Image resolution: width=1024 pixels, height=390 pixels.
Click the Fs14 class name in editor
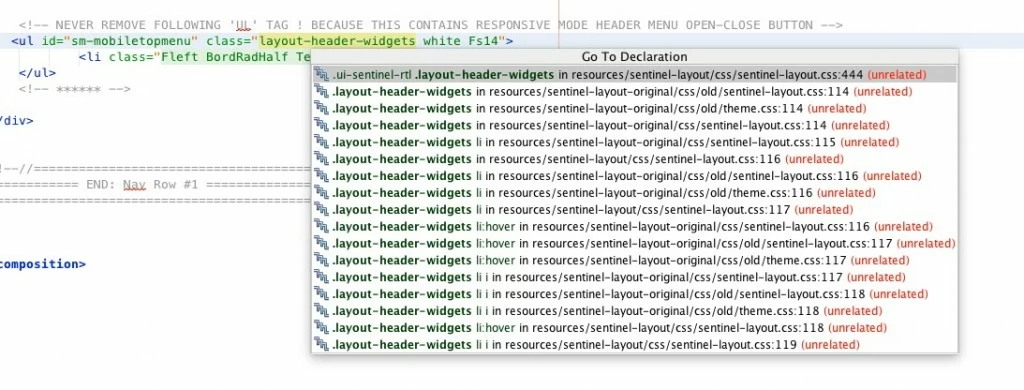[x=484, y=41]
